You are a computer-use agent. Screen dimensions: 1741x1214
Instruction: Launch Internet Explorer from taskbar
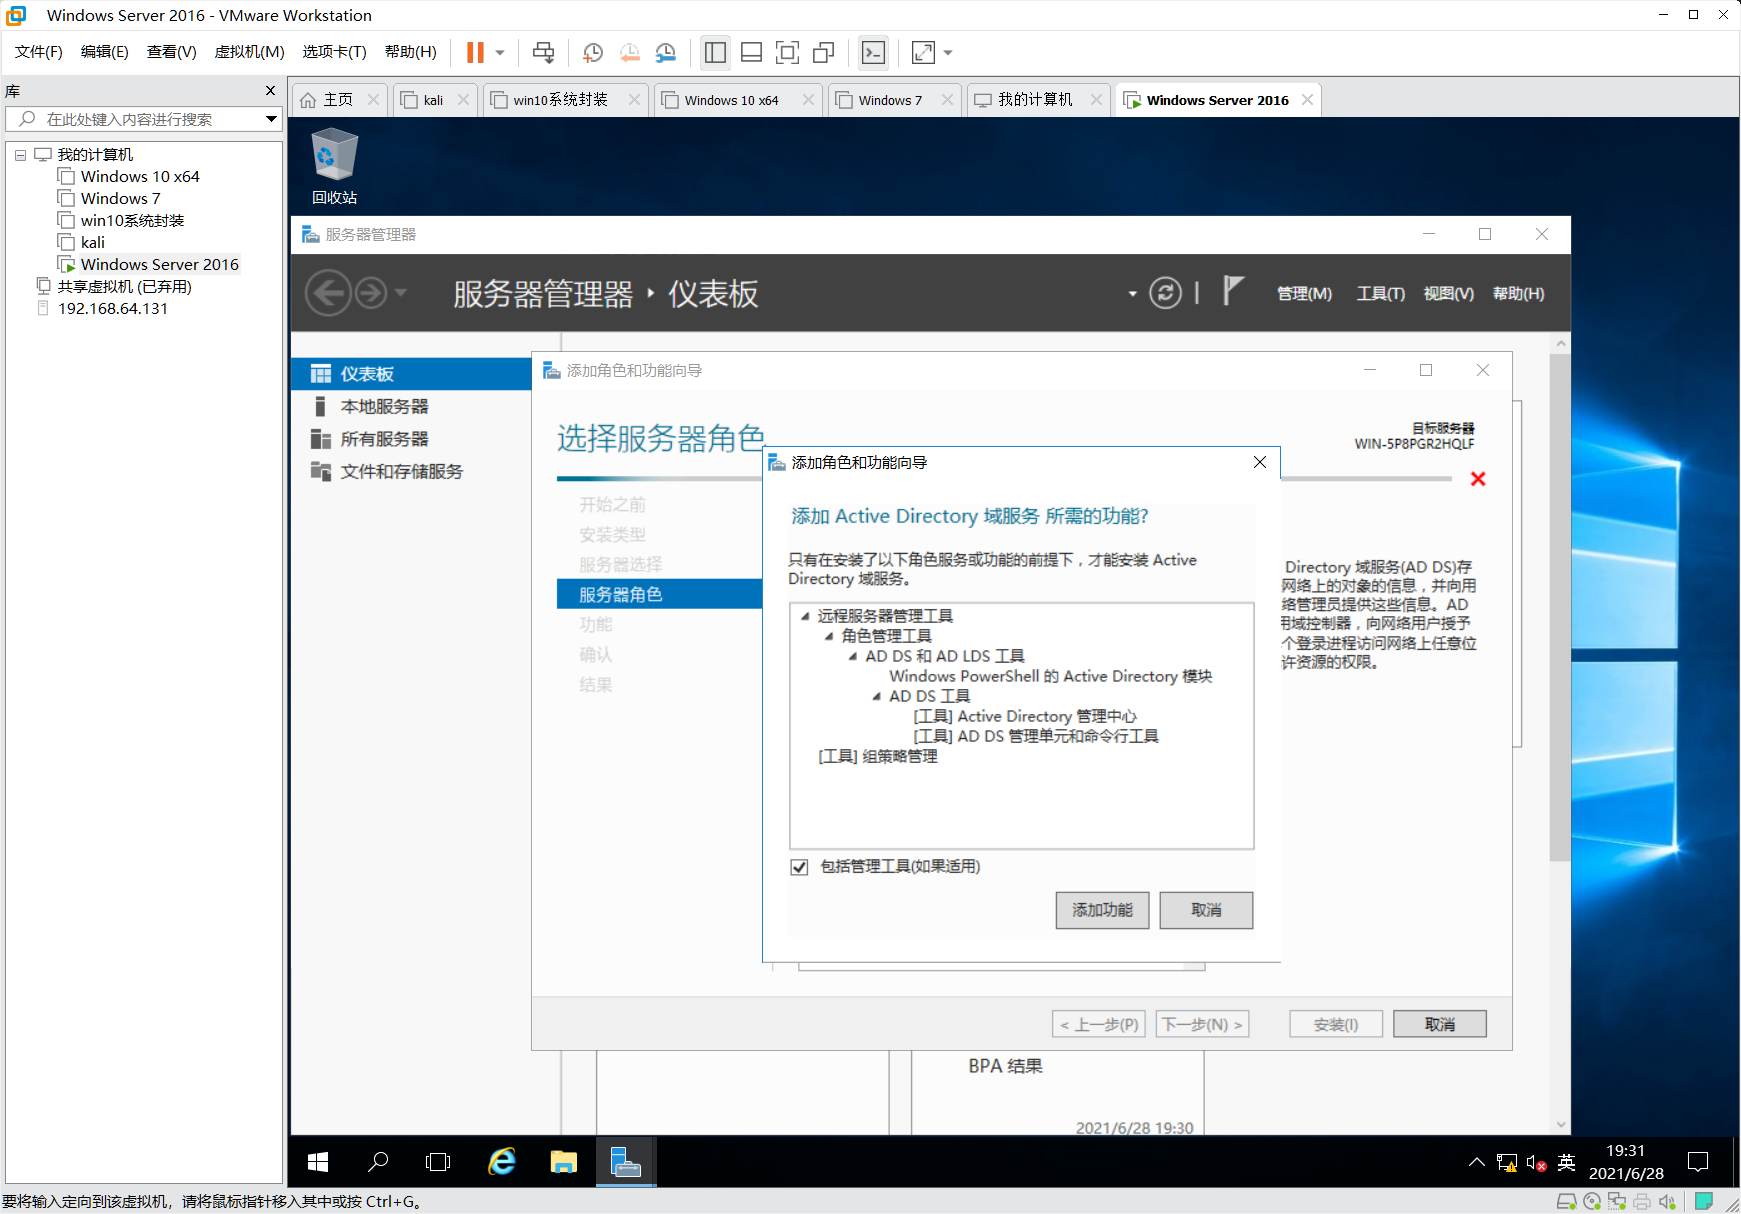(501, 1162)
